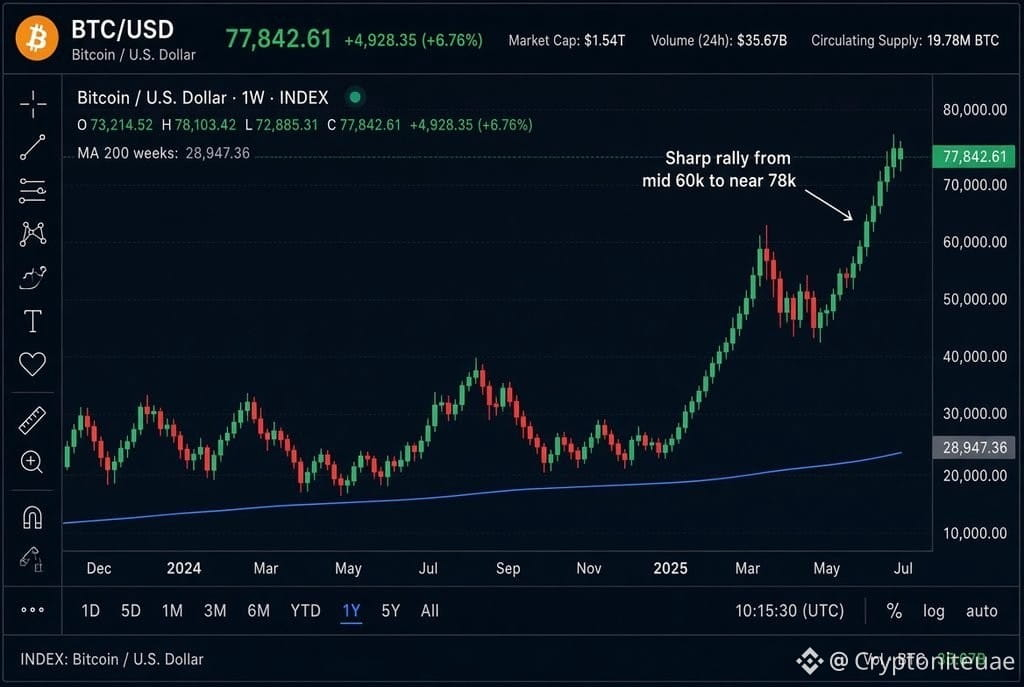Open the Fibonacci/horizontal lines tool
The image size is (1024, 687).
pos(33,191)
